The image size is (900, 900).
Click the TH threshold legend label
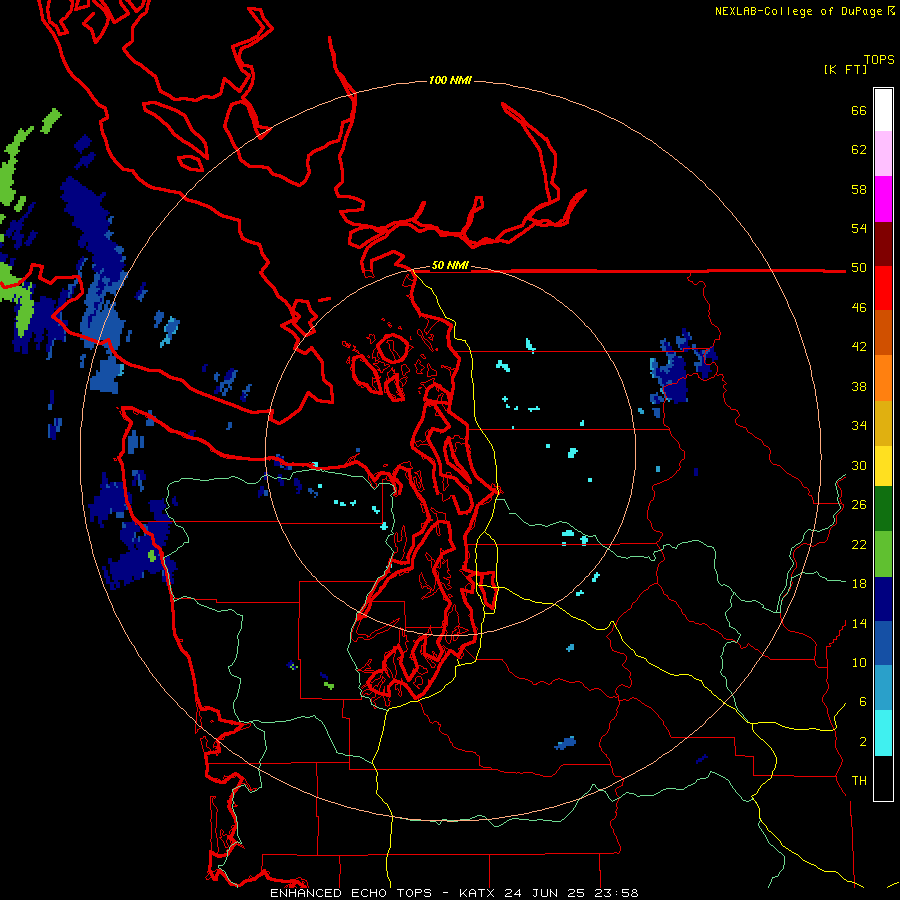pos(859,781)
